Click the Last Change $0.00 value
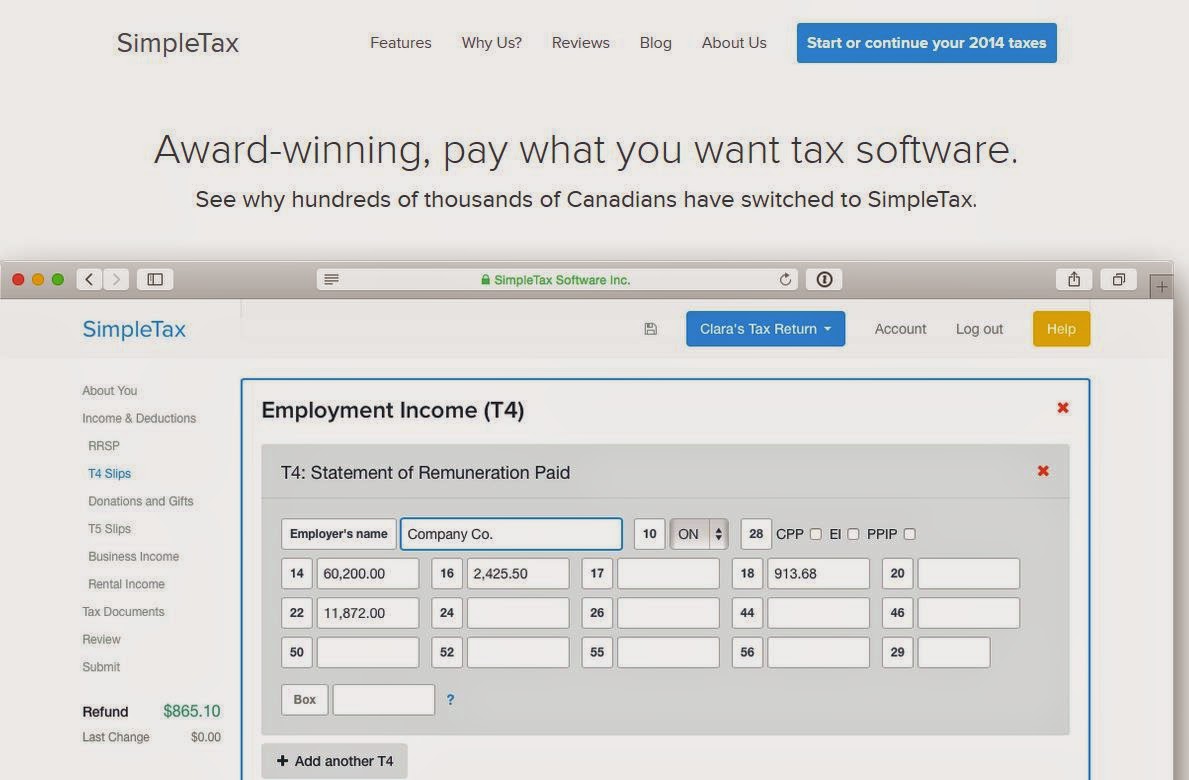The width and height of the screenshot is (1189, 780). (x=205, y=737)
